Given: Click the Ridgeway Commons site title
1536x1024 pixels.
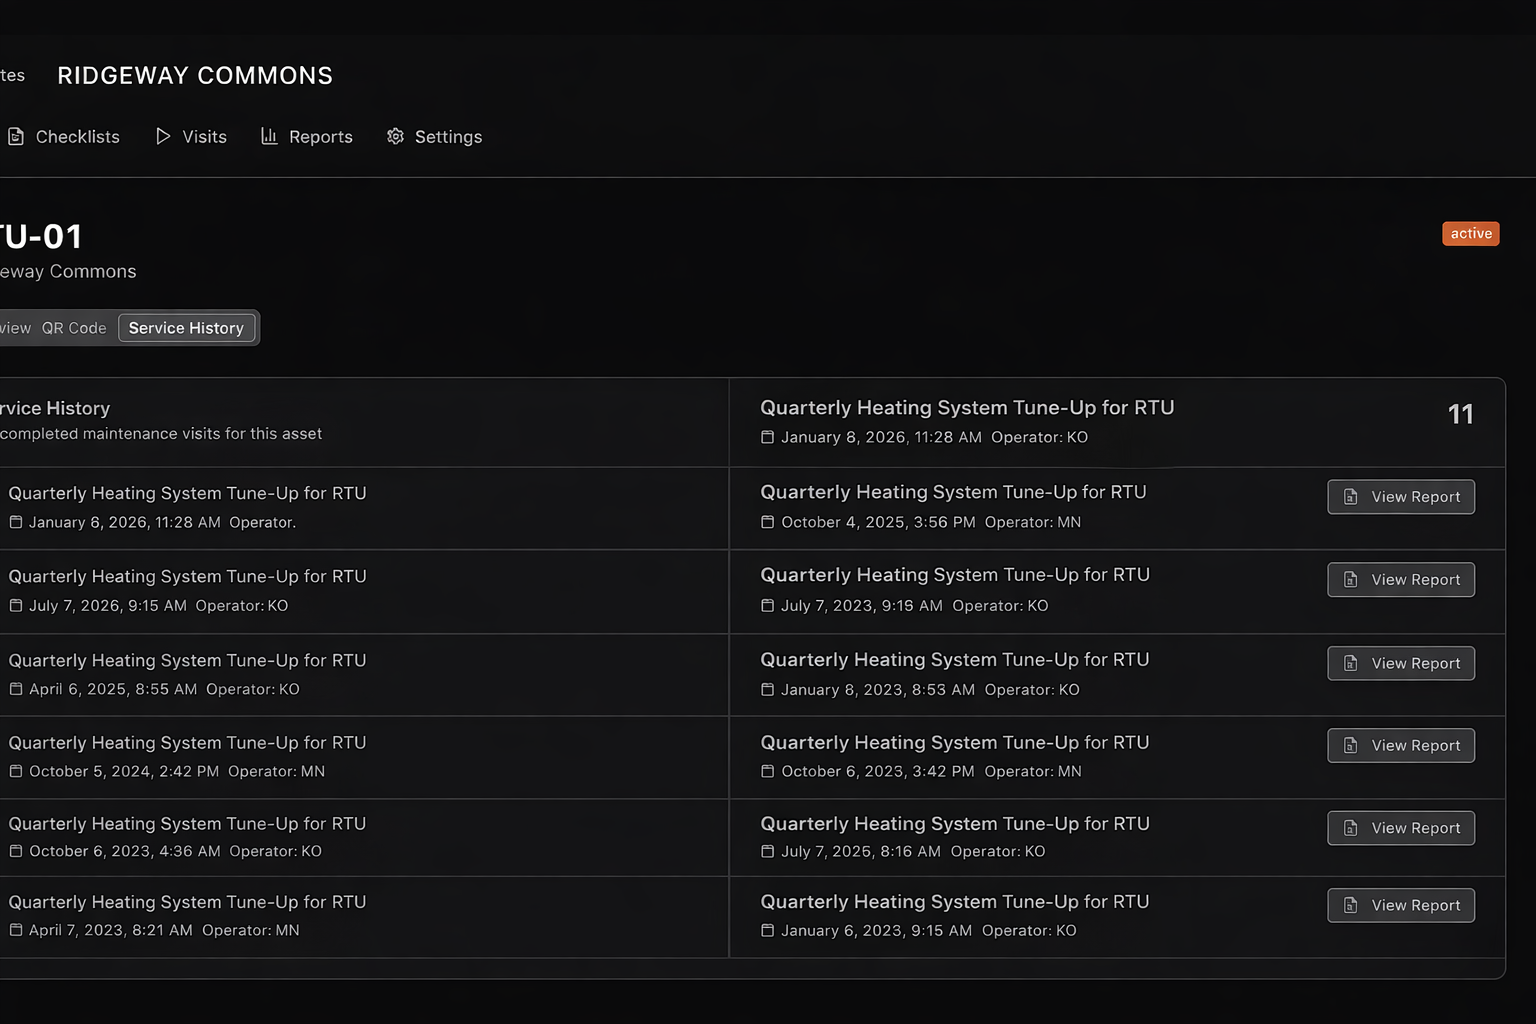Looking at the screenshot, I should point(195,76).
